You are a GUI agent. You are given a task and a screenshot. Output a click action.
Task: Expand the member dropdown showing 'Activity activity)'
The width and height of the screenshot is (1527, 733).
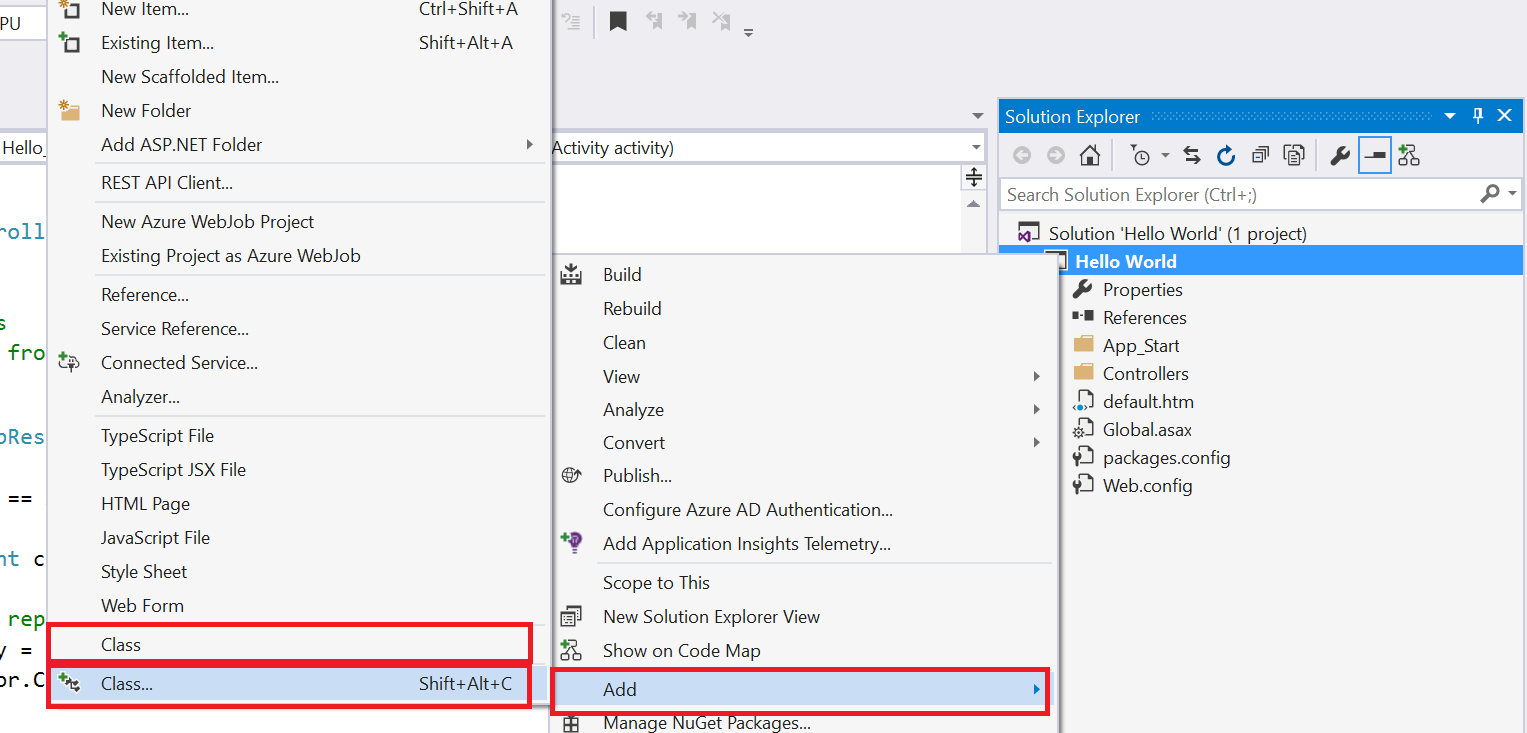pos(976,148)
